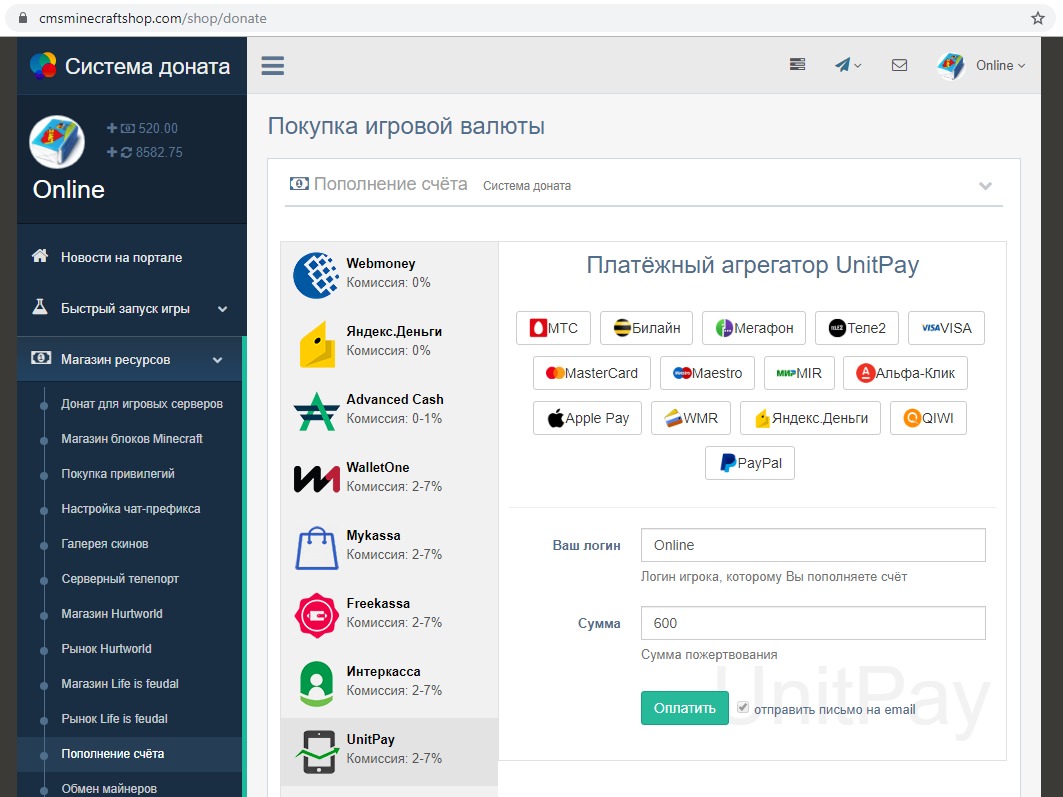Select the UnitPay payment tab
The height and width of the screenshot is (797, 1063).
click(389, 750)
